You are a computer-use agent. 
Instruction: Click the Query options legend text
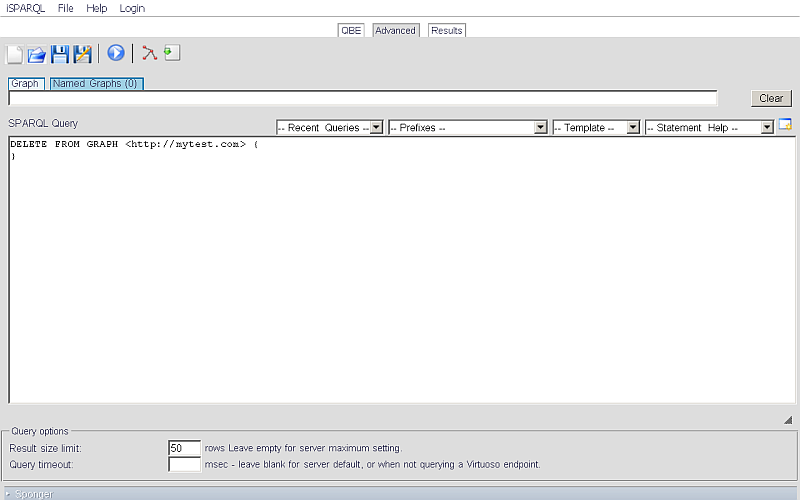click(x=40, y=431)
